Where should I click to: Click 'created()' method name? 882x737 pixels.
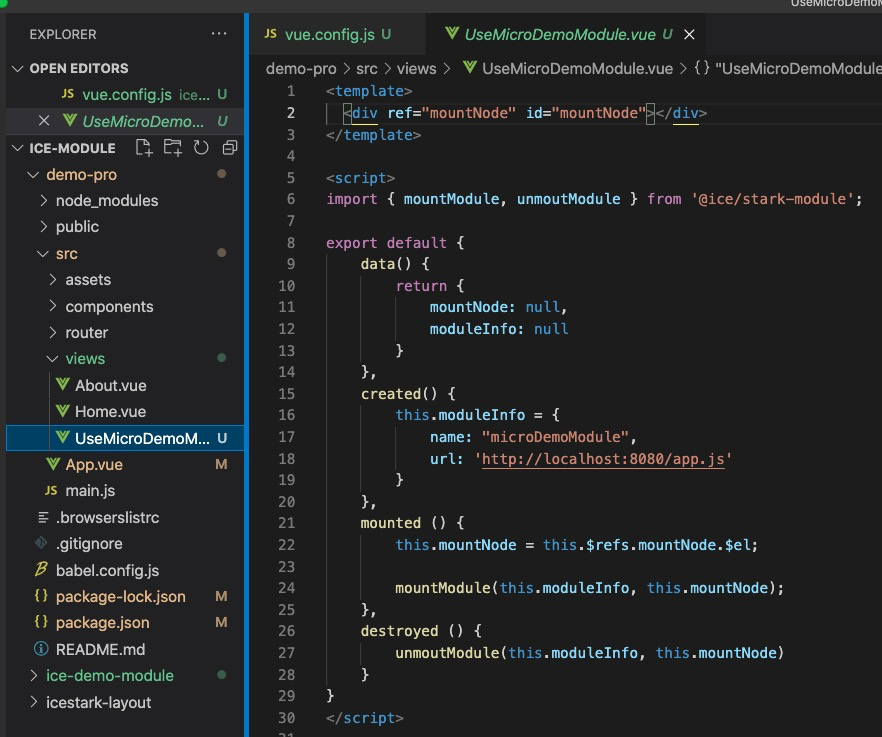click(399, 394)
